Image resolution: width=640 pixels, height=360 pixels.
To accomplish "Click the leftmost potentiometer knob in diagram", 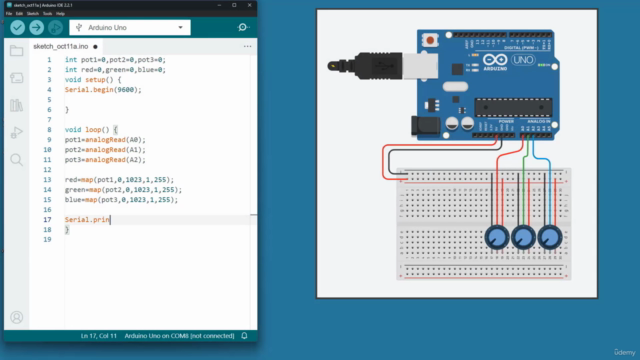I will pos(497,237).
